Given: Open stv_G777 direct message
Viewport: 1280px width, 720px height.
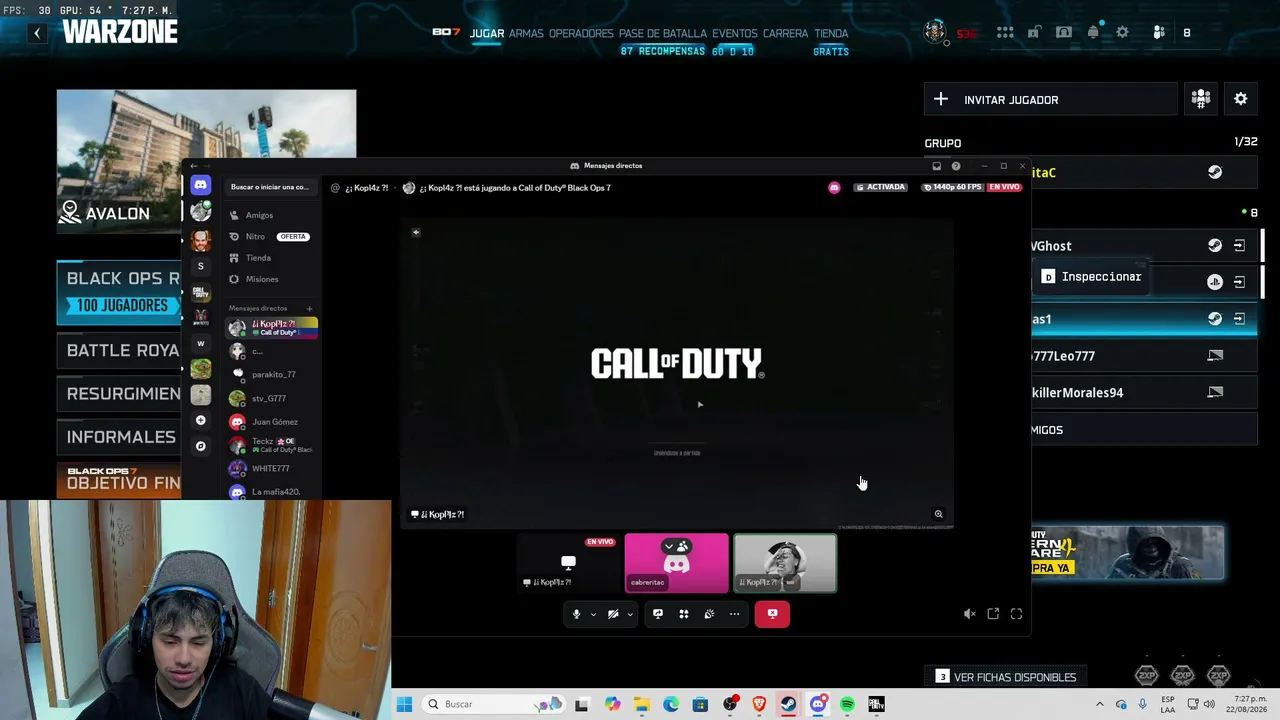Looking at the screenshot, I should point(273,398).
